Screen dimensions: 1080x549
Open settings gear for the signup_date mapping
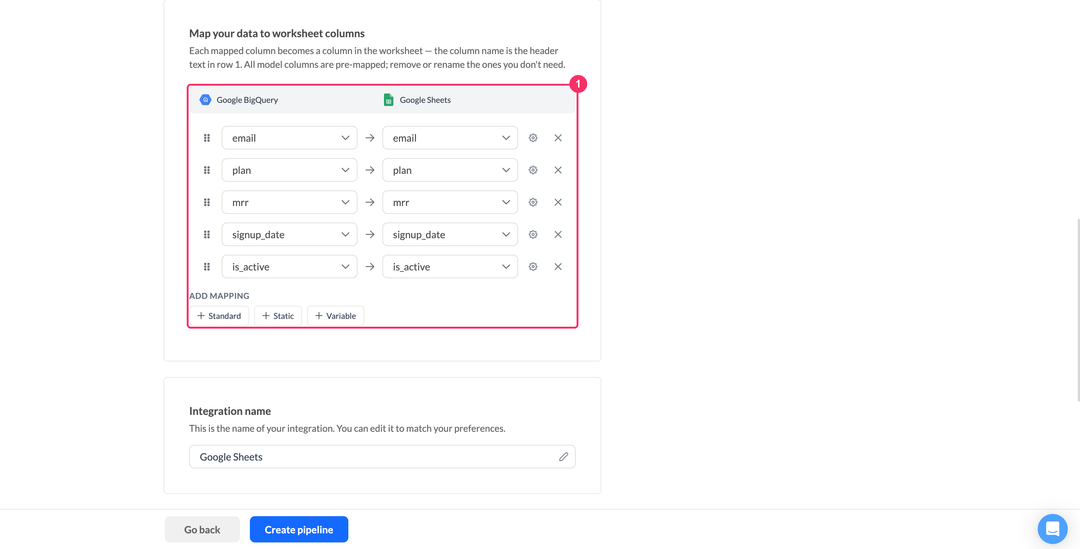[x=533, y=234]
